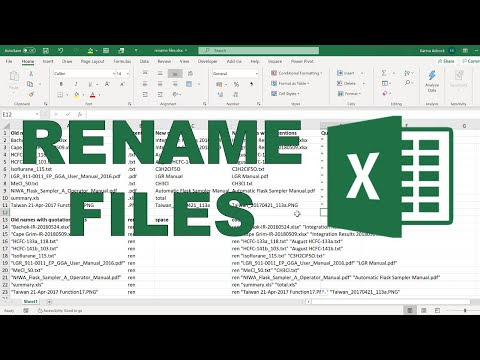This screenshot has width=480, height=360.
Task: Open the Page Layout tab
Action: 92,61
